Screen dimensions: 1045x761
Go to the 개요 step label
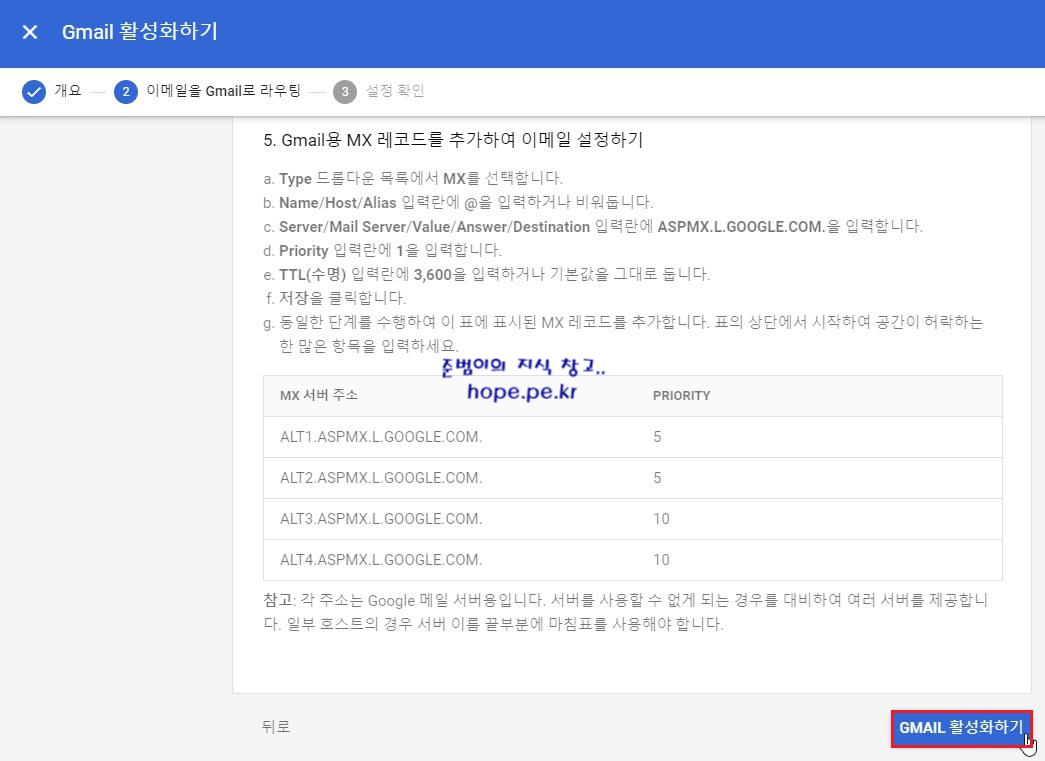(68, 91)
